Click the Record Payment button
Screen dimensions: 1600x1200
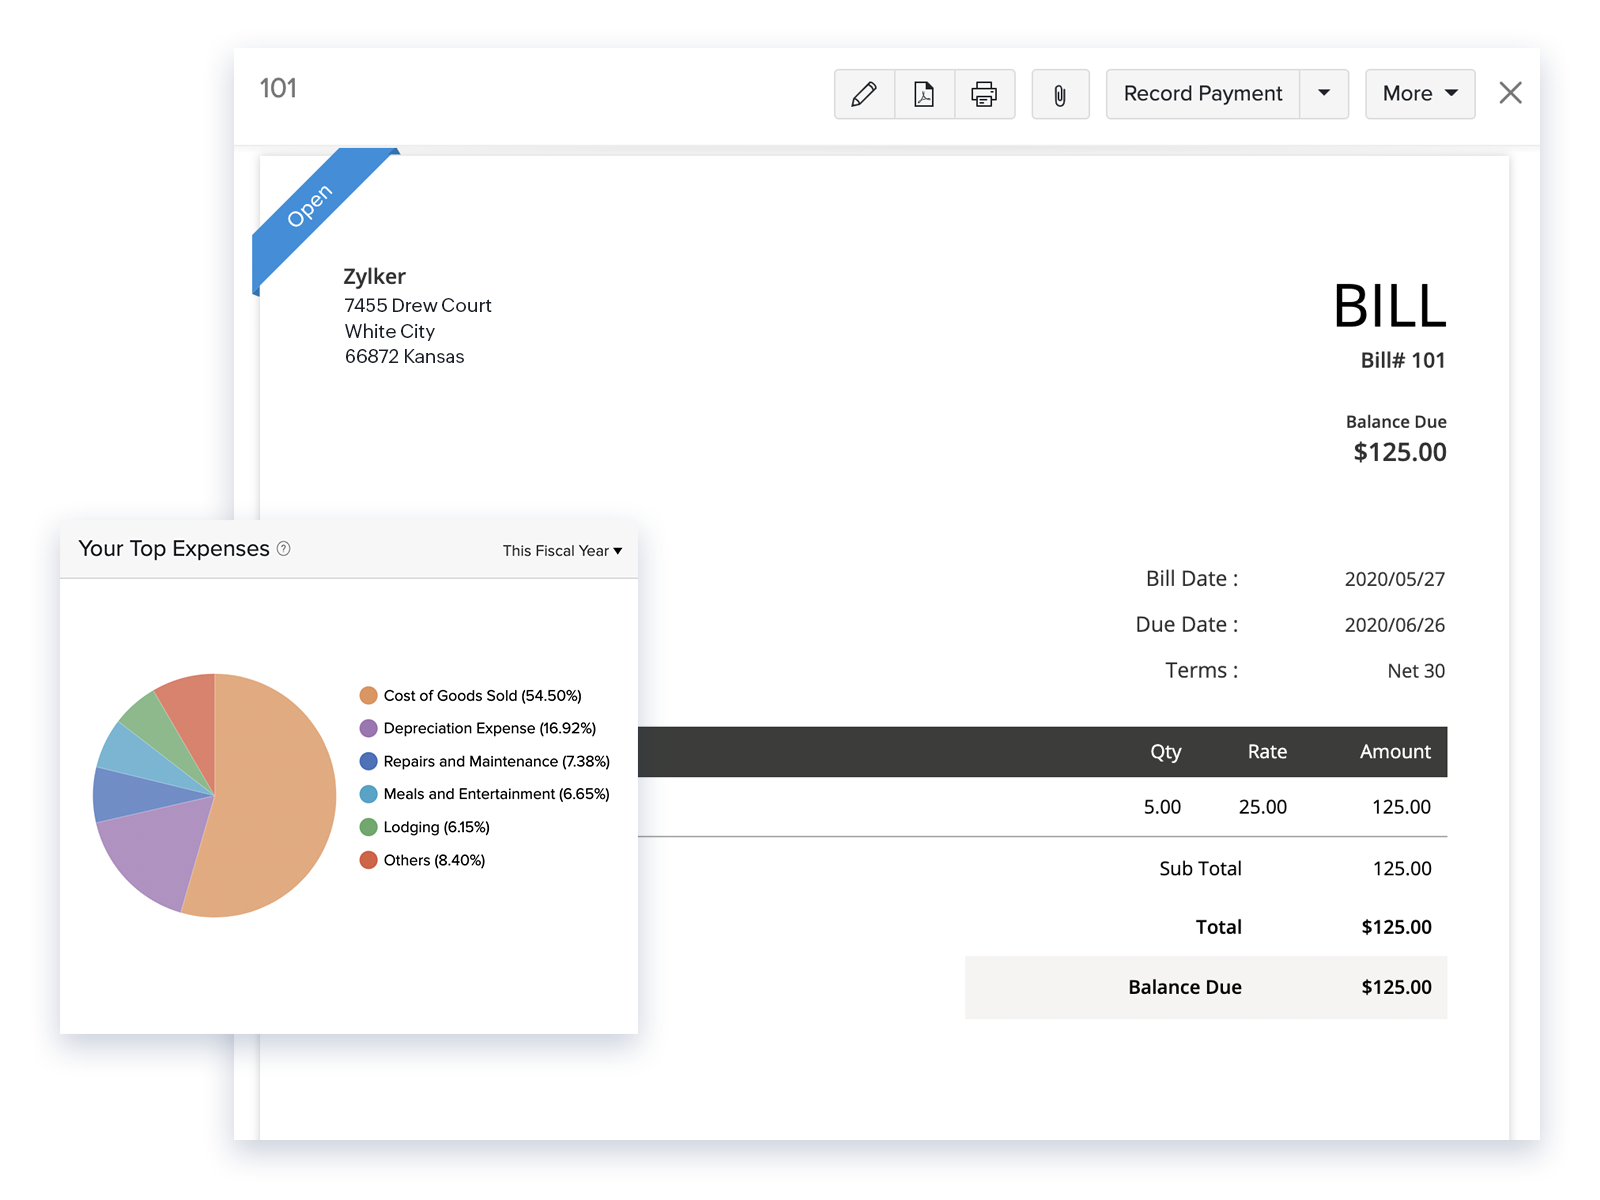[1202, 93]
